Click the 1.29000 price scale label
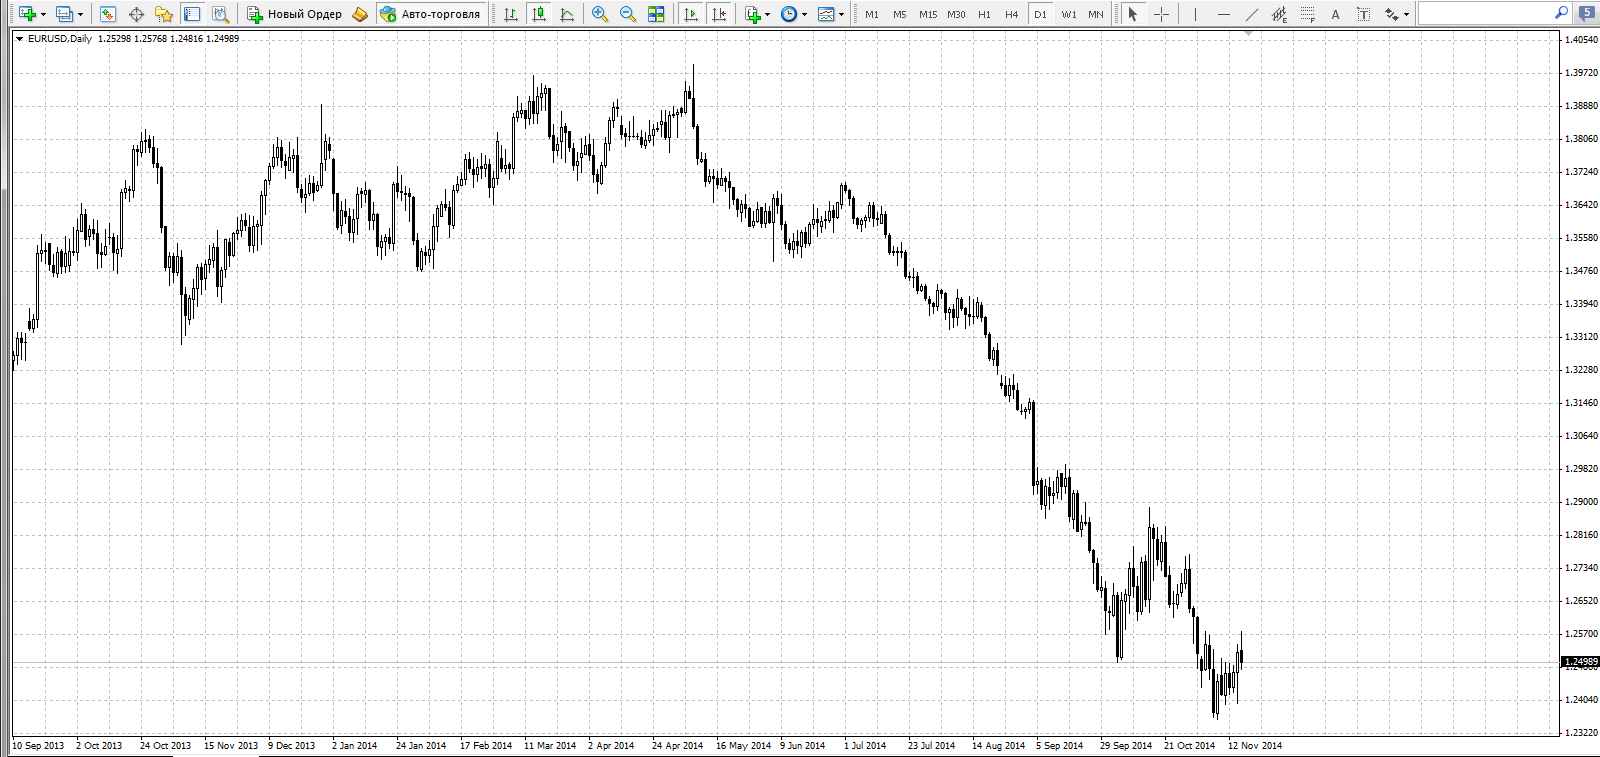 (1581, 502)
